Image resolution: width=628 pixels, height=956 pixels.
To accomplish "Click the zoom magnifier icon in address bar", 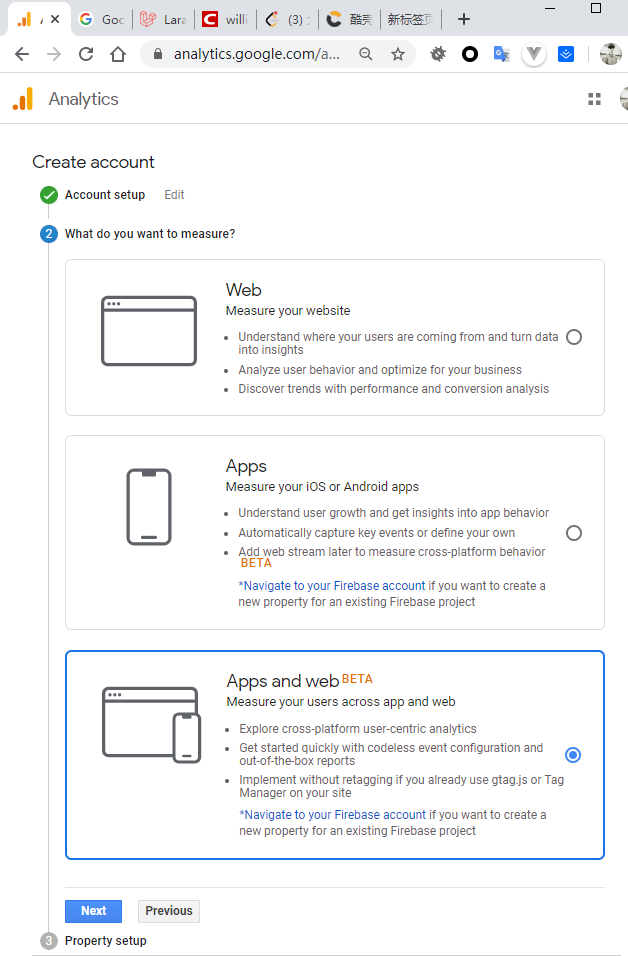I will tap(368, 54).
